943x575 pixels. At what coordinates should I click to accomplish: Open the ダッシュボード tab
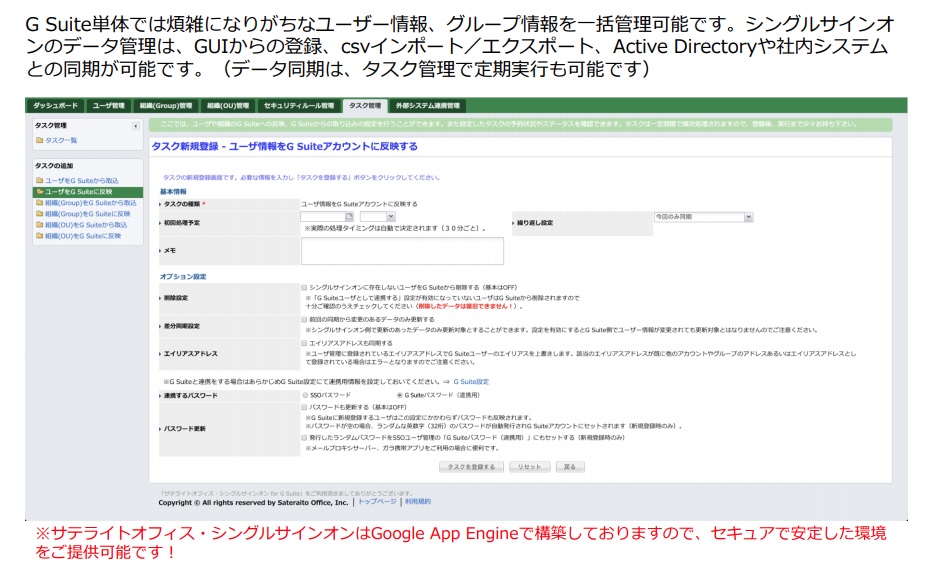[x=55, y=106]
